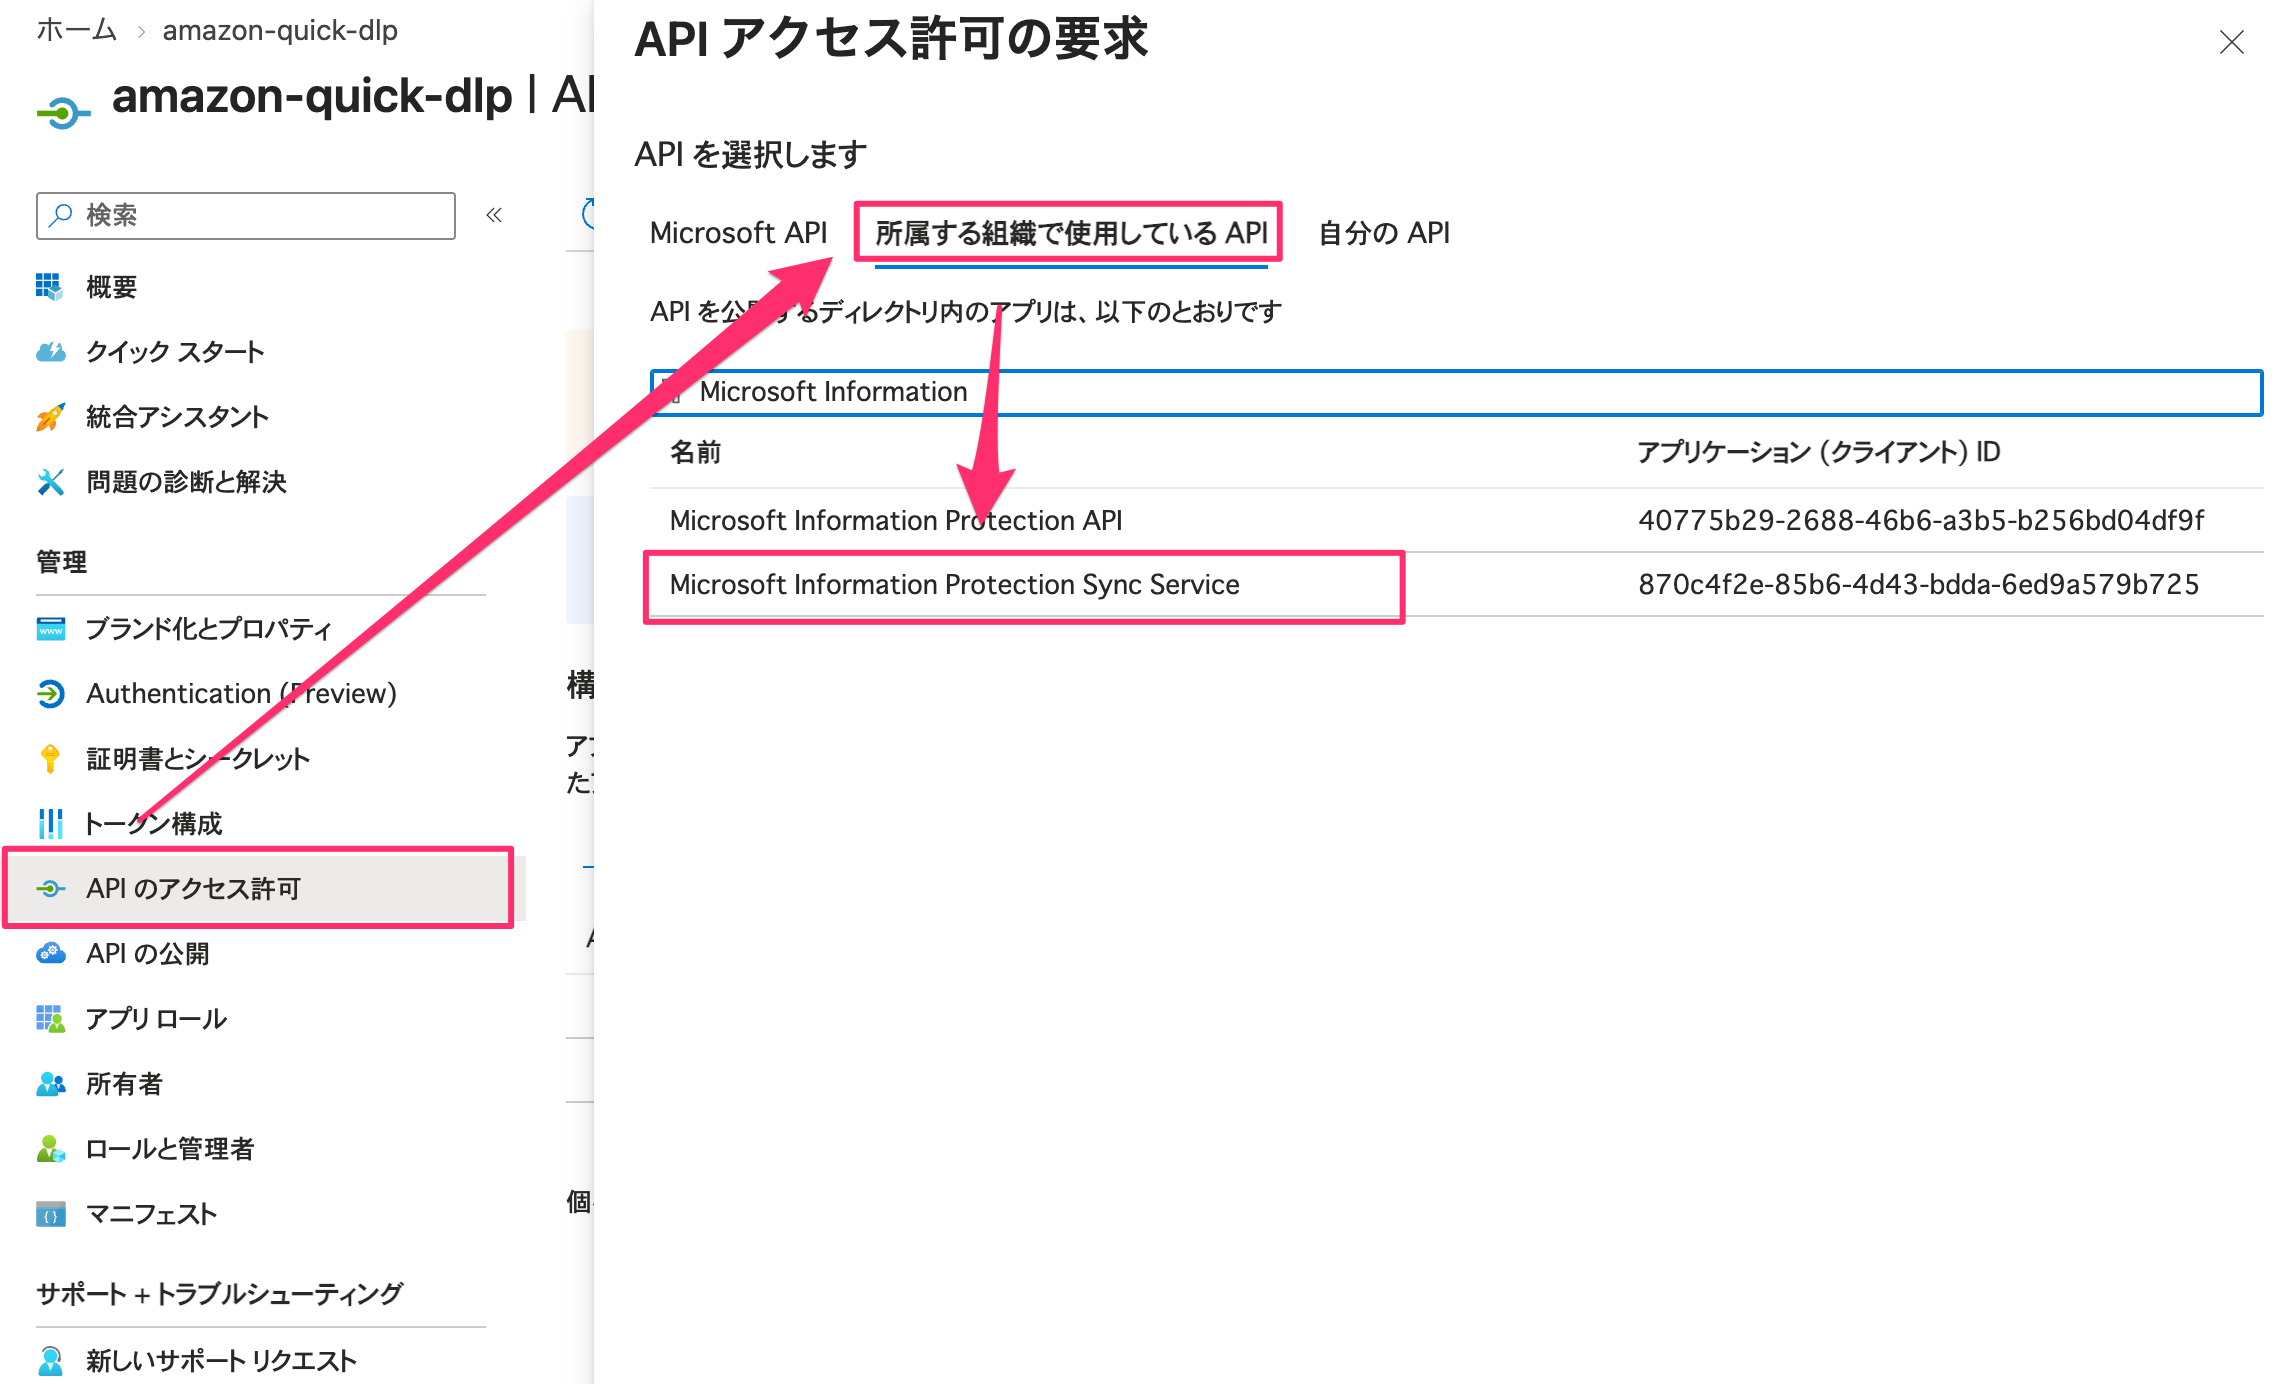Viewport: 2288px width, 1384px height.
Task: Select Microsoft Information Protection Sync Service row
Action: 1456,584
